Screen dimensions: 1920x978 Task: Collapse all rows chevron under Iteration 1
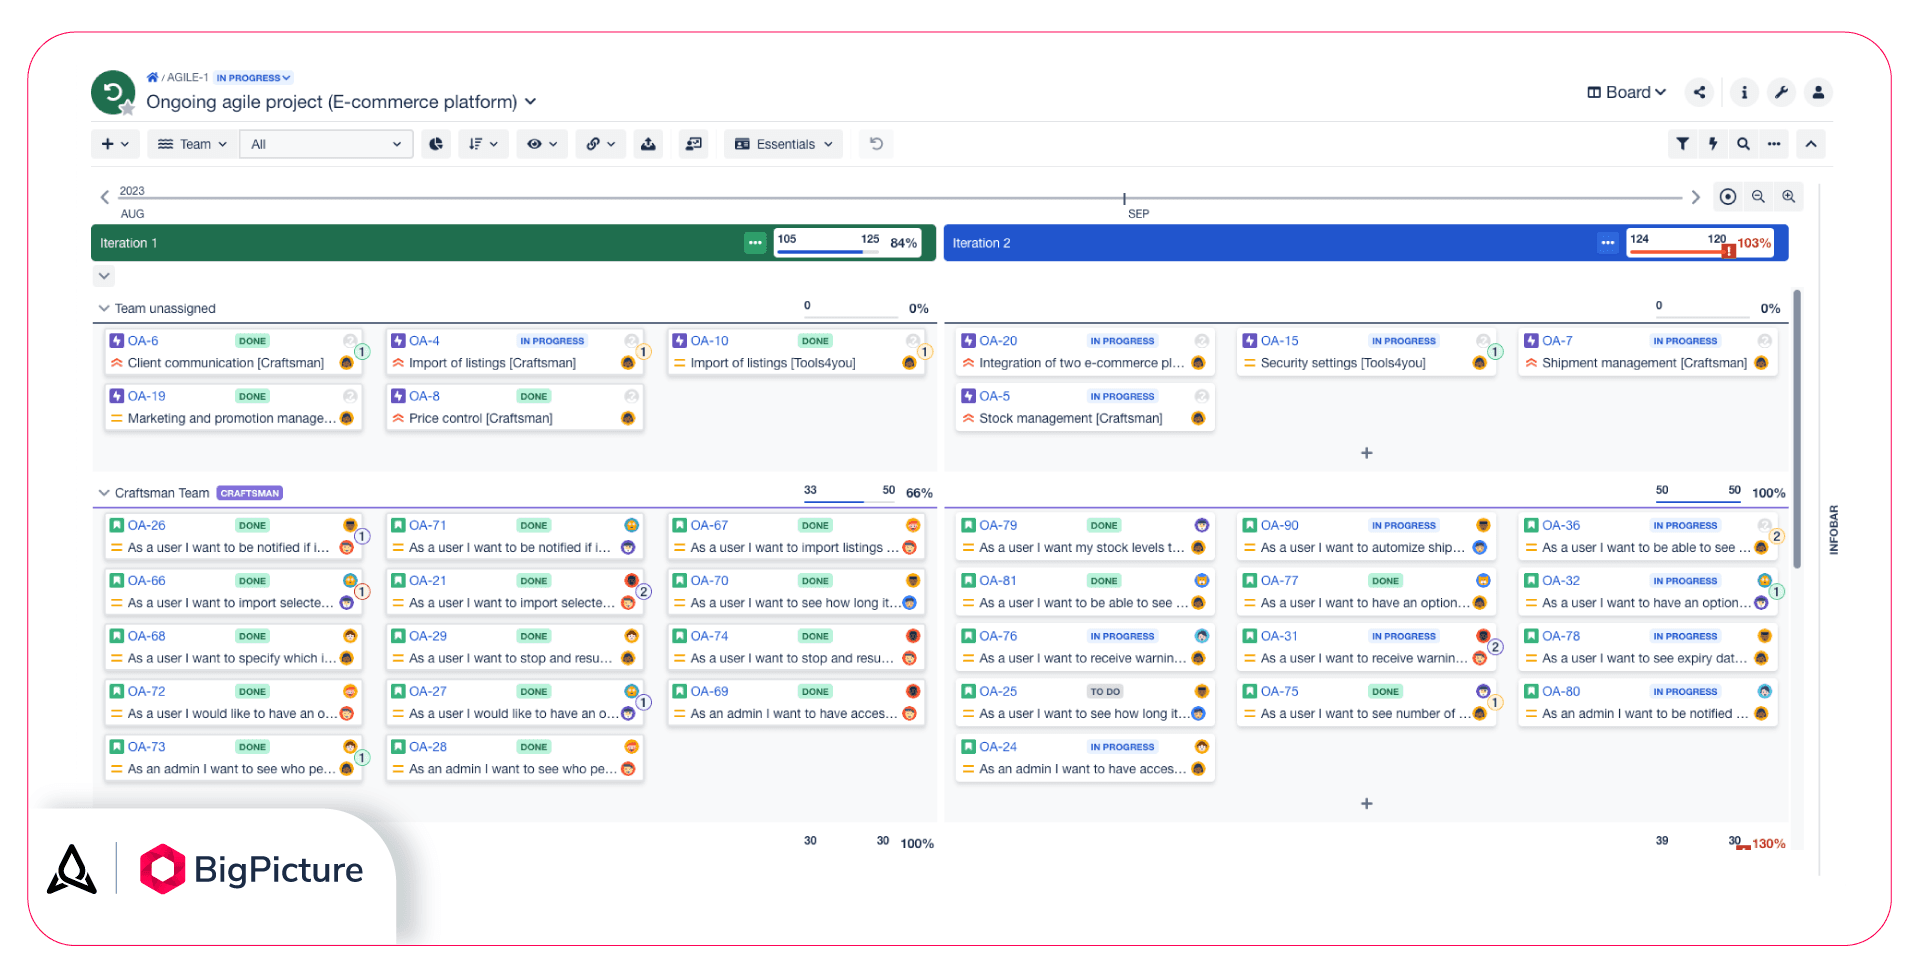(x=104, y=275)
